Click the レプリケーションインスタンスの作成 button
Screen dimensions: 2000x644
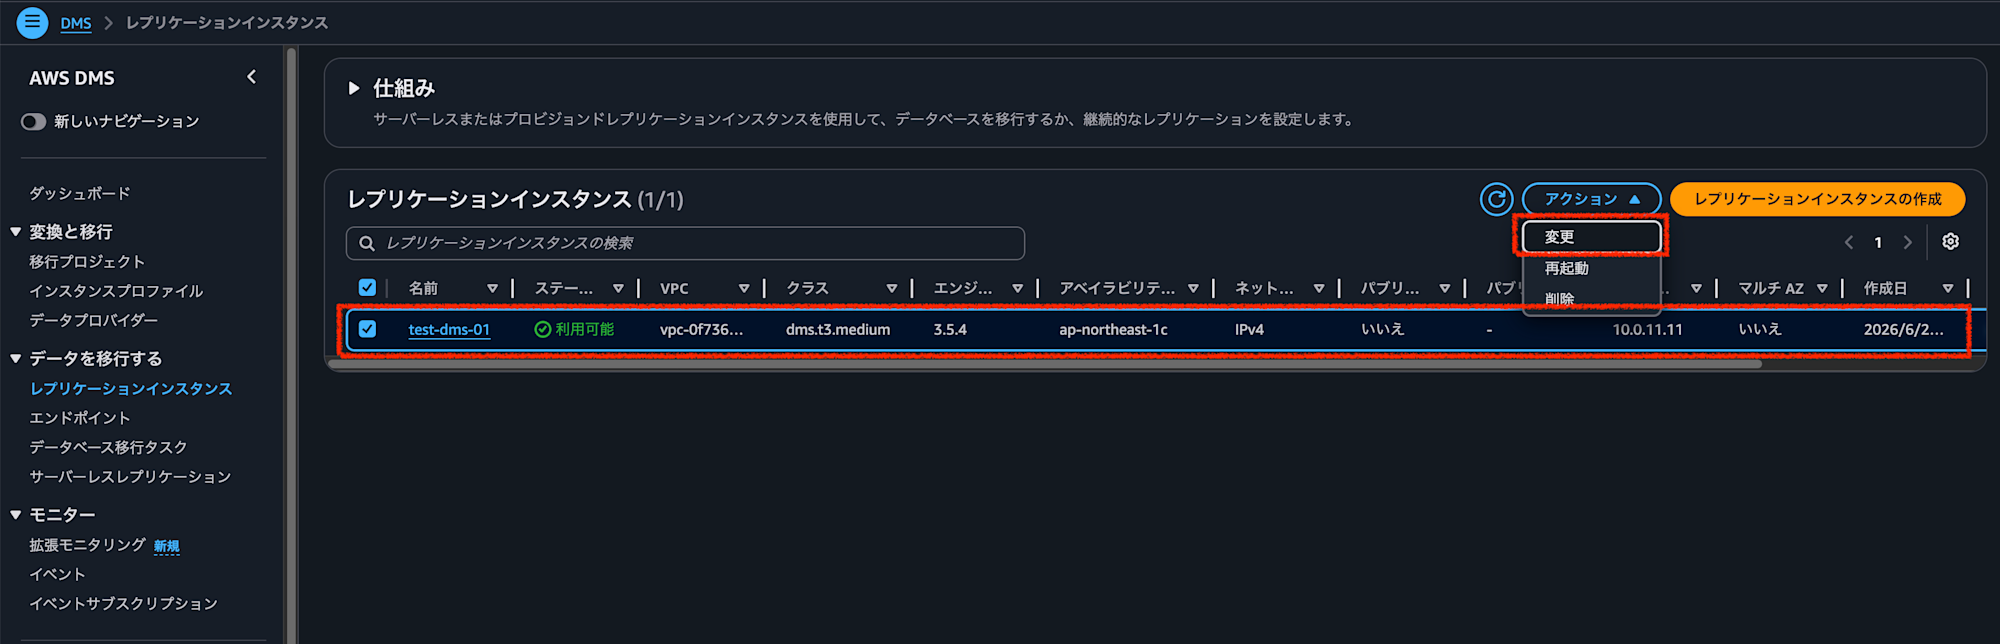[1817, 199]
